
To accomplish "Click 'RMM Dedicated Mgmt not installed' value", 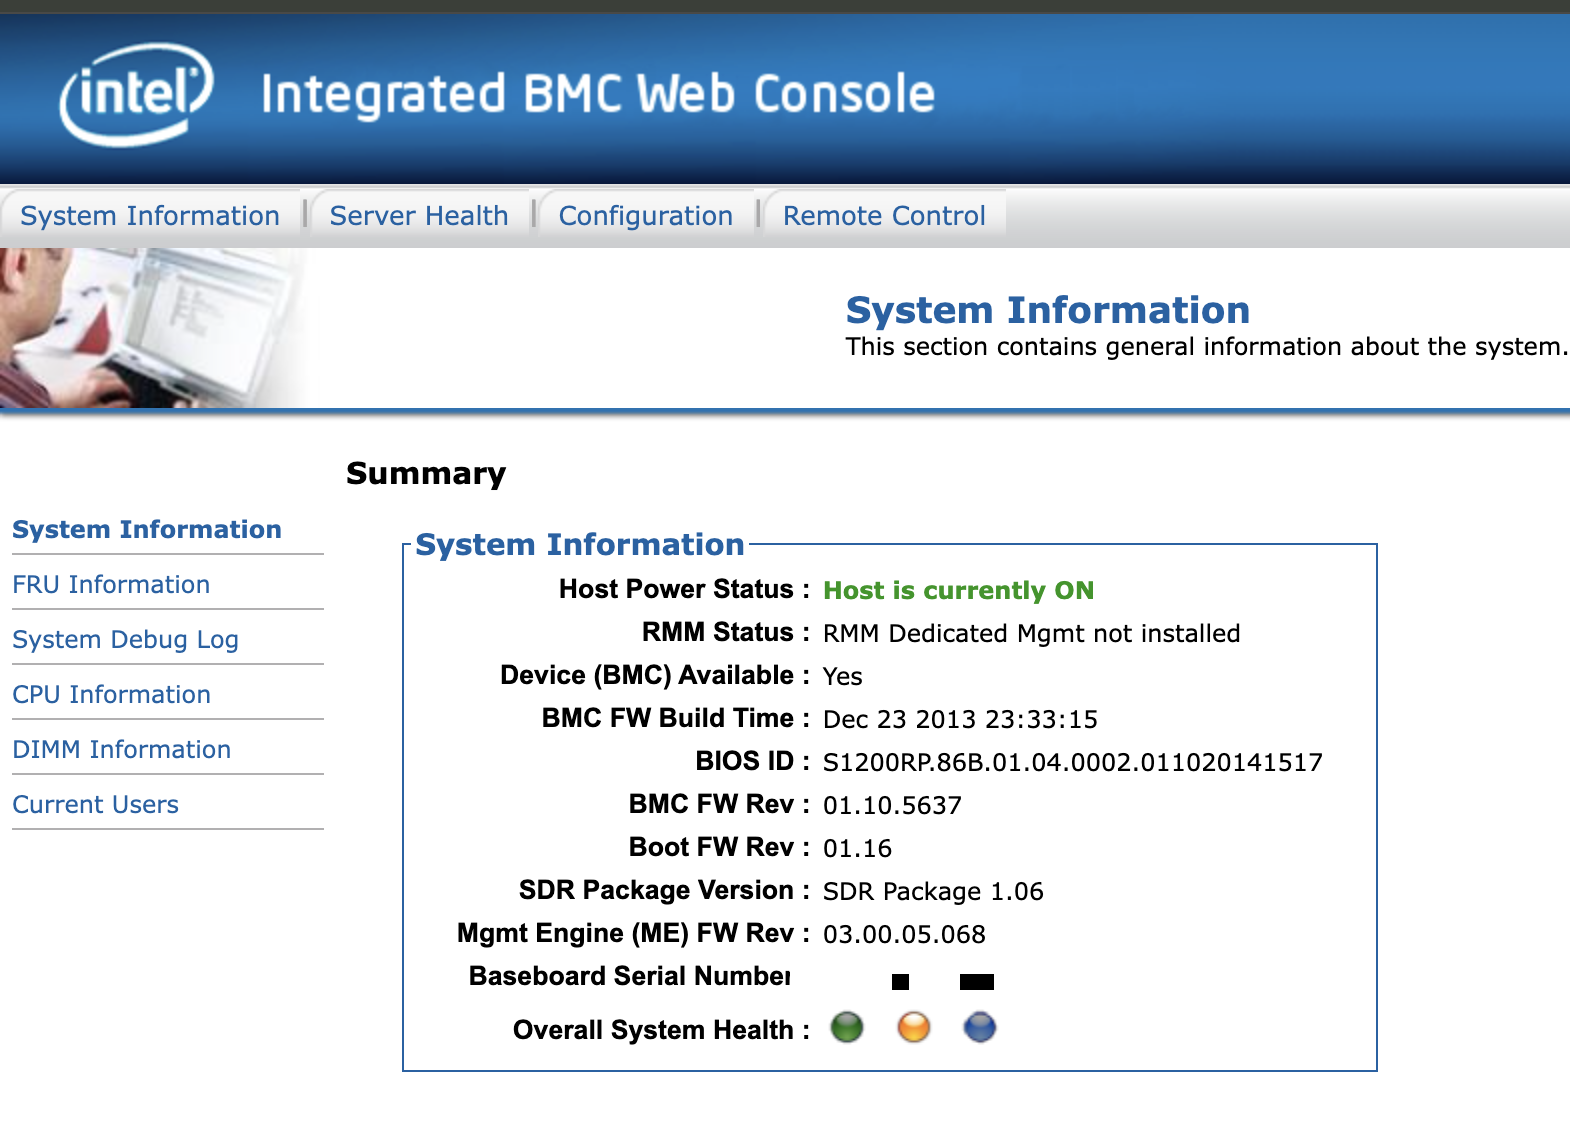I will (x=1031, y=633).
